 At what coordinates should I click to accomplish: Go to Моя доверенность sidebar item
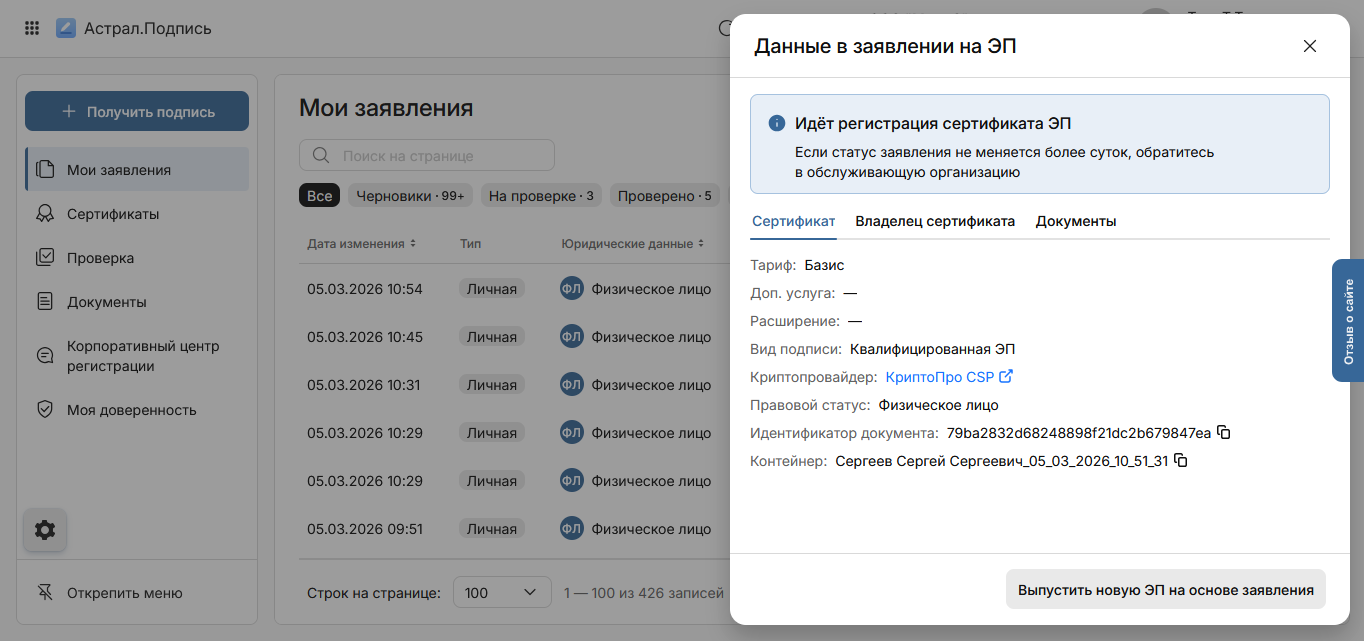(x=131, y=410)
